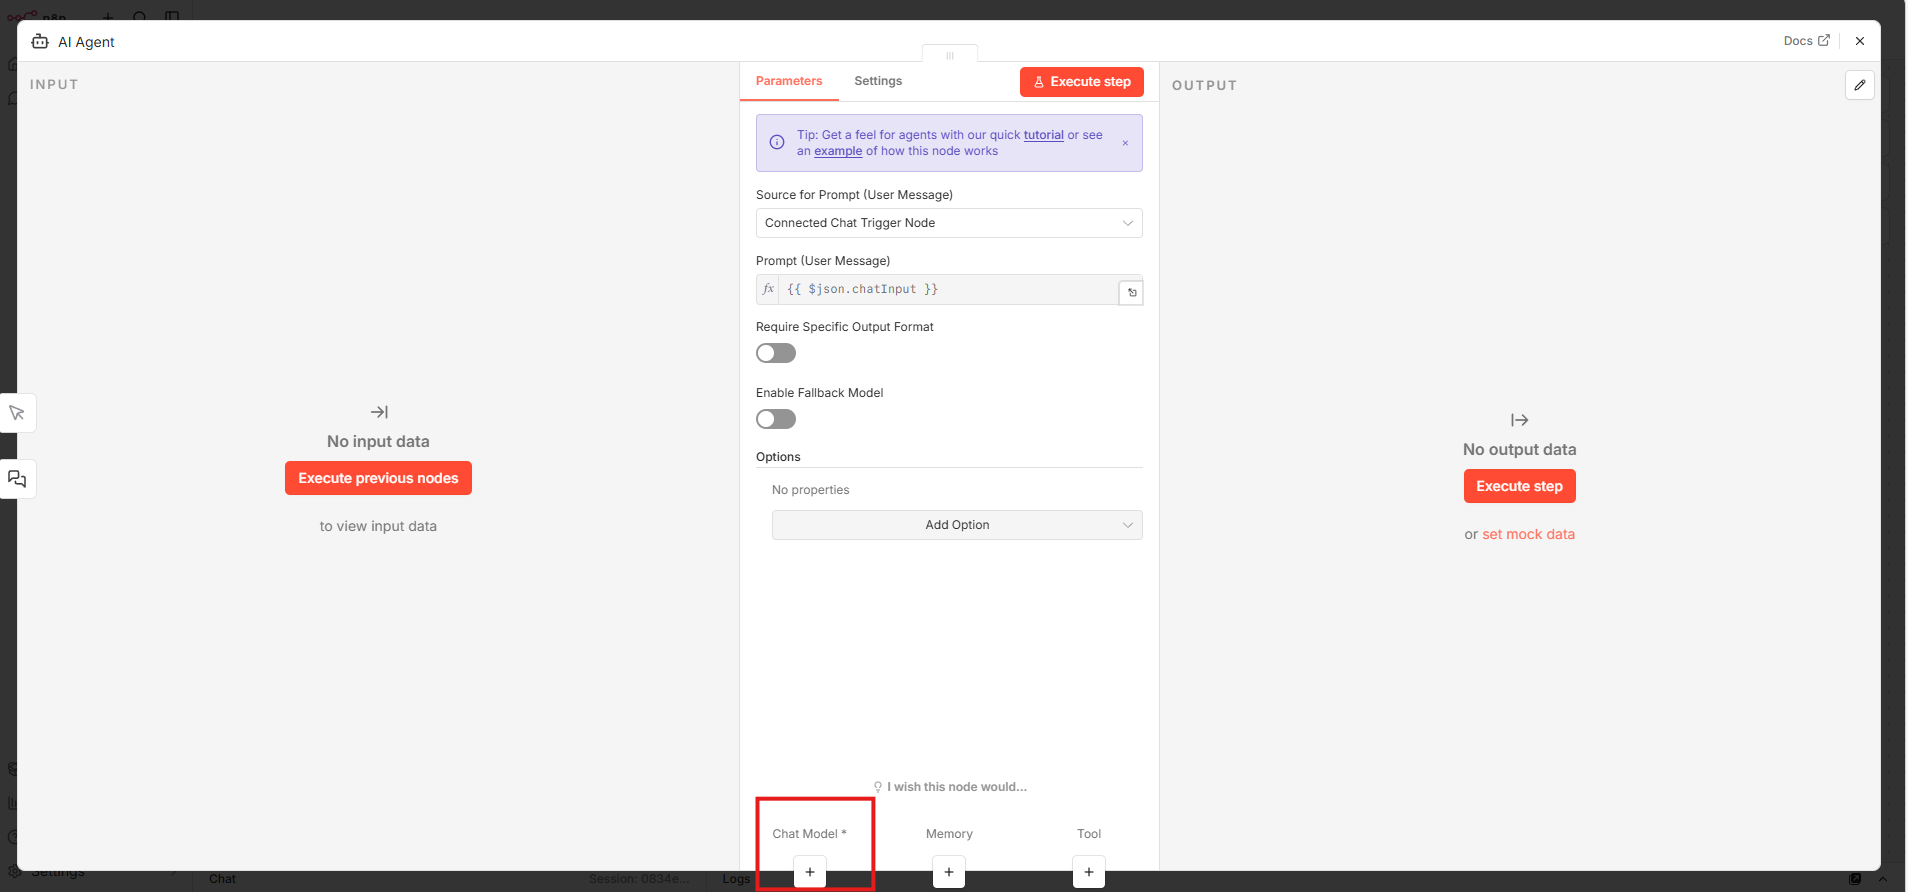
Task: Click the Memory plus connector
Action: point(948,872)
